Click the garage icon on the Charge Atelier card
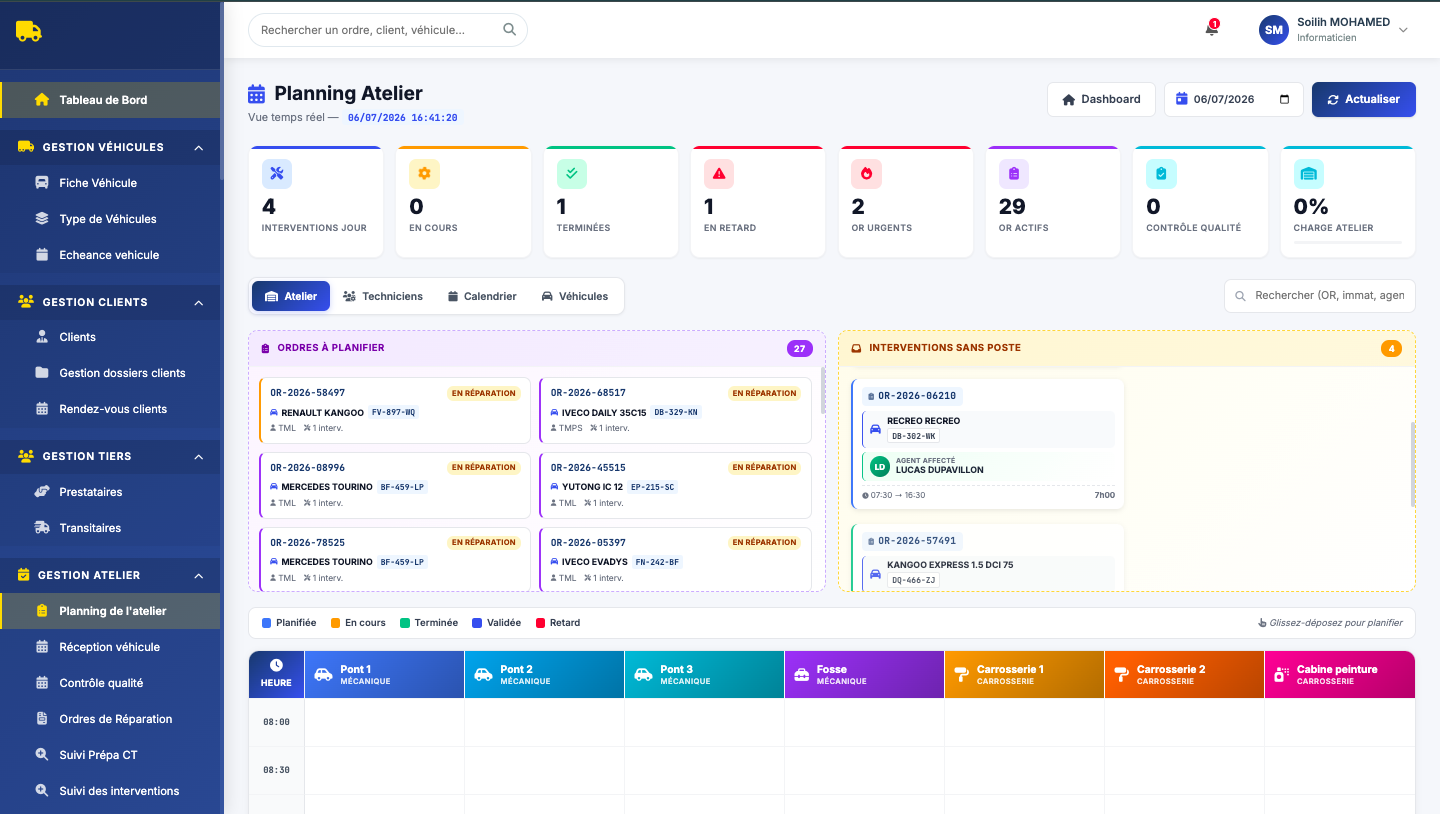Viewport: 1440px width, 814px height. [x=1308, y=174]
